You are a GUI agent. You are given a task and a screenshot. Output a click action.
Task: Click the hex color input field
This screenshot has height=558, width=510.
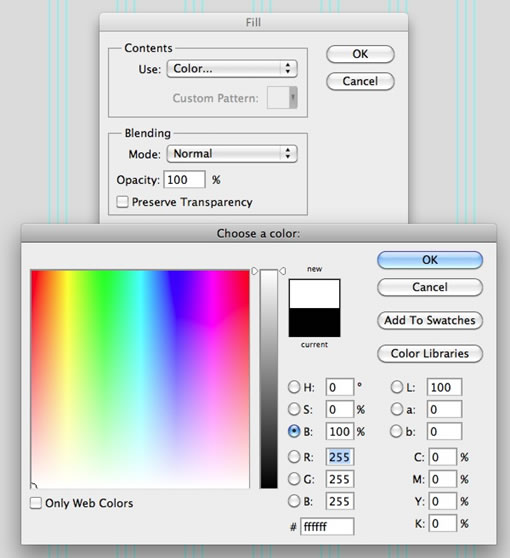click(x=327, y=526)
